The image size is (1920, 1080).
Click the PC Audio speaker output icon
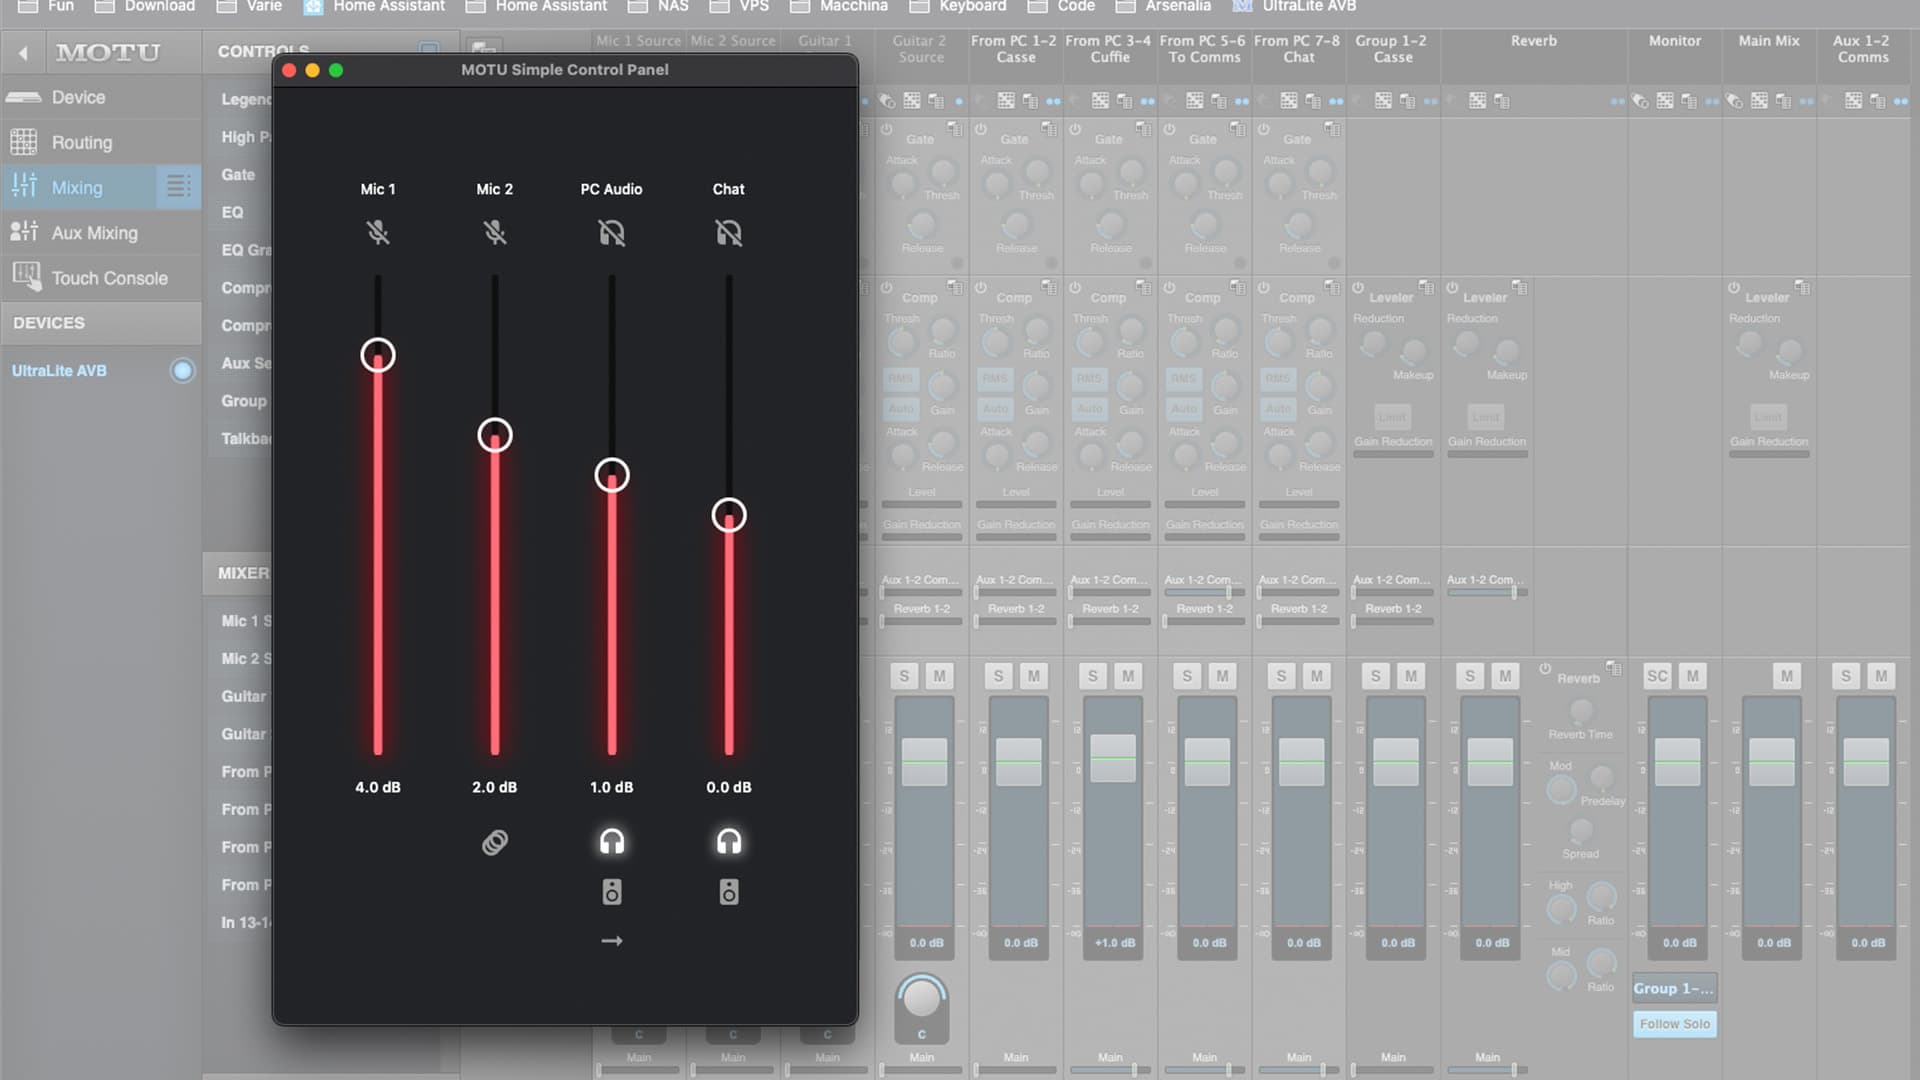[x=612, y=892]
